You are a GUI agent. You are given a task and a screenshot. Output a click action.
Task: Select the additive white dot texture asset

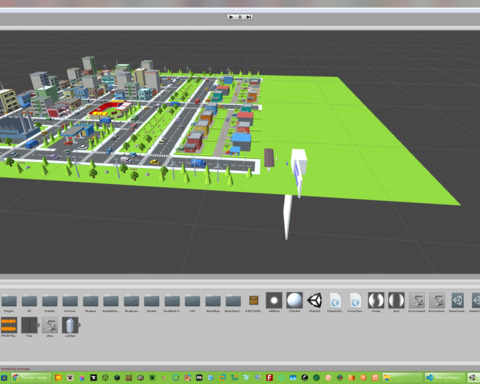[274, 301]
